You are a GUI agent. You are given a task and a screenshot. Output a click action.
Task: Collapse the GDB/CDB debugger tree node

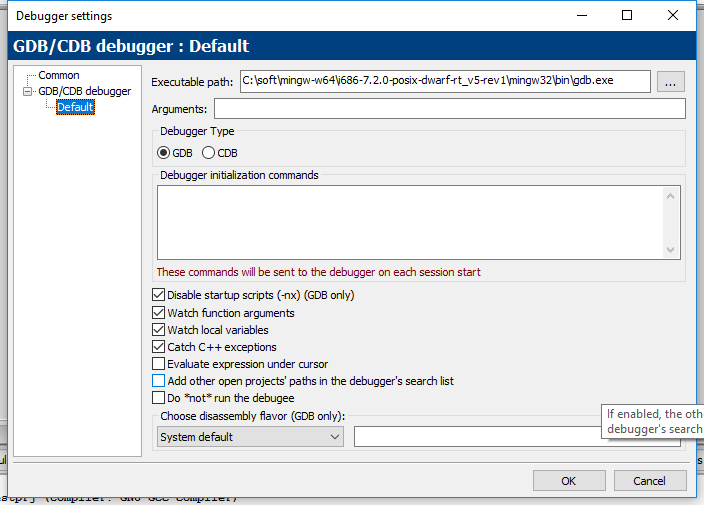click(28, 91)
